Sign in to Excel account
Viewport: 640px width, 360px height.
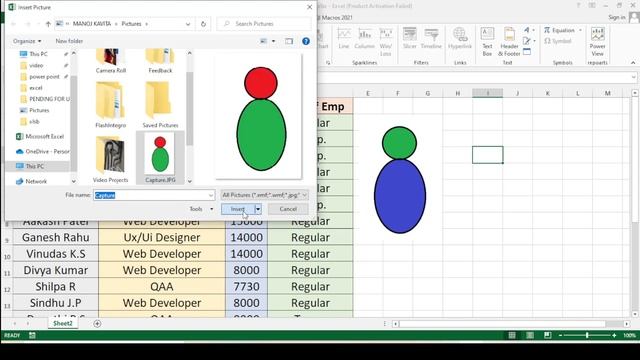[617, 18]
